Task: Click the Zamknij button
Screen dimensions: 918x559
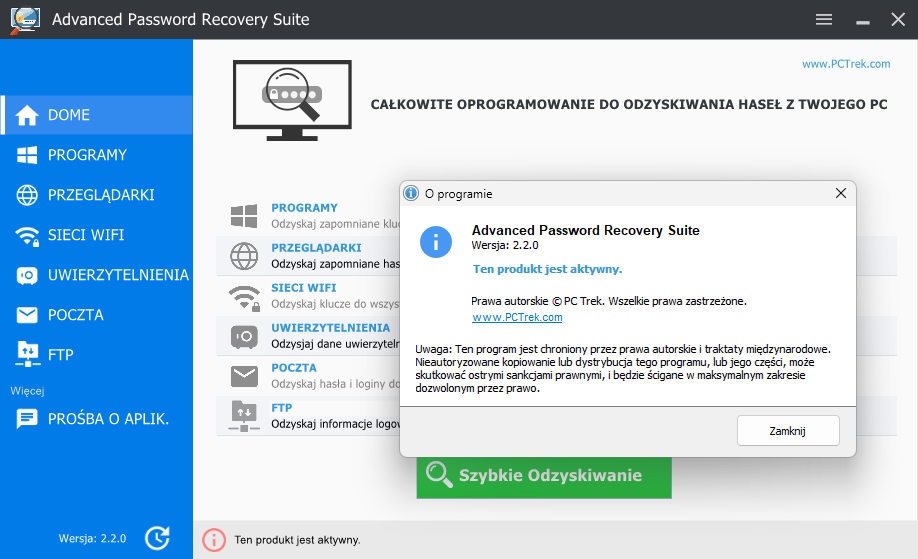Action: 788,431
